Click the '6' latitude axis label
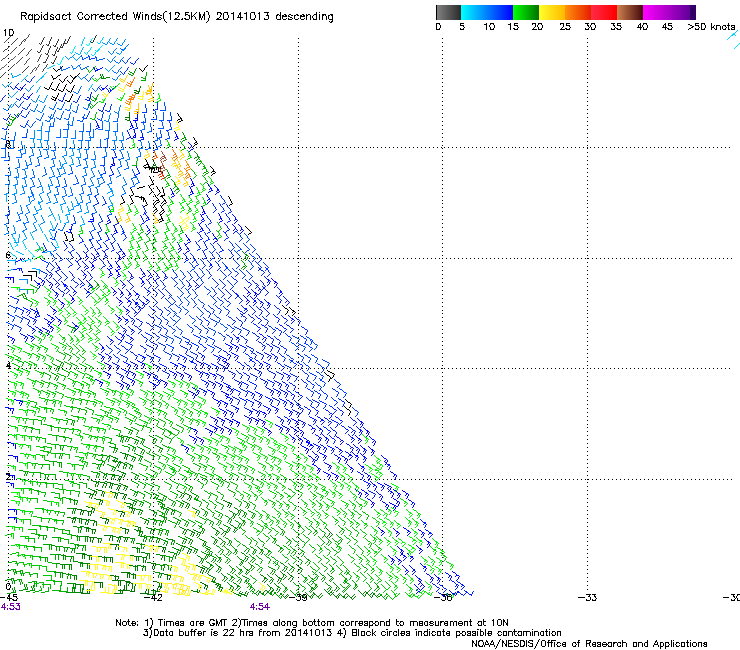 pos(8,255)
